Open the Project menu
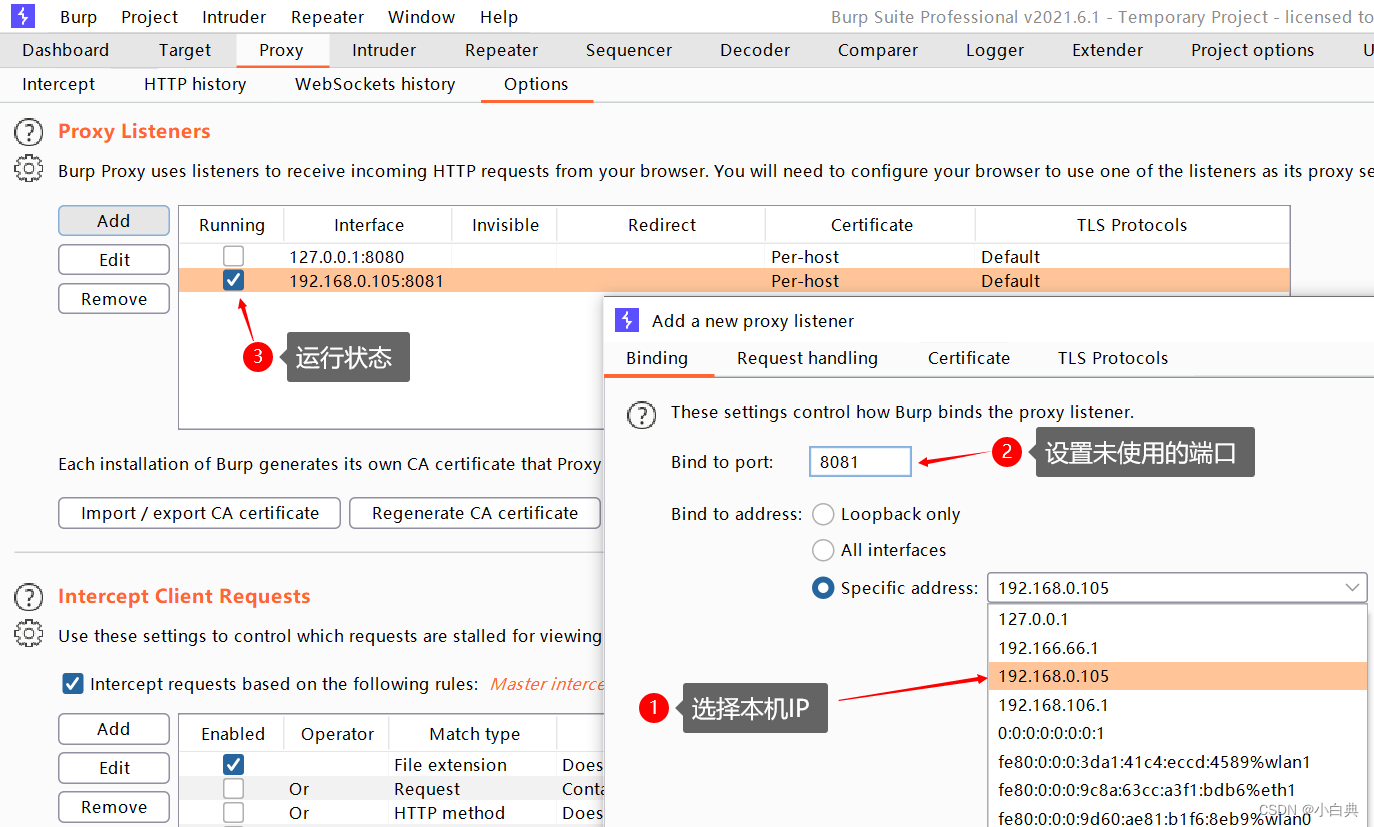Viewport: 1374px width, 827px height. (x=150, y=17)
